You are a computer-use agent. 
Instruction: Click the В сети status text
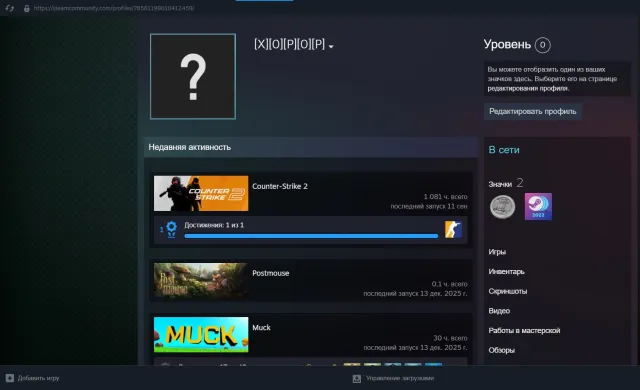pos(504,150)
